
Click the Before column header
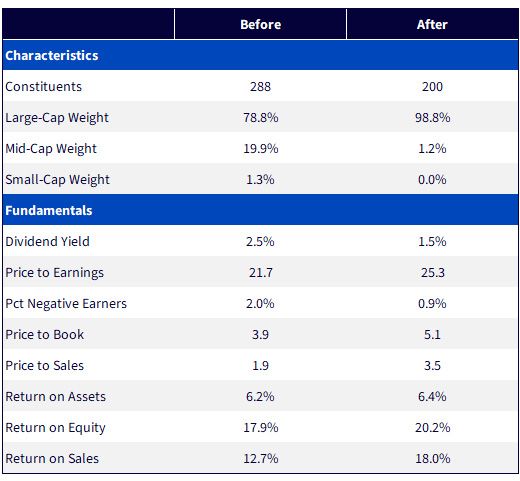pos(260,24)
